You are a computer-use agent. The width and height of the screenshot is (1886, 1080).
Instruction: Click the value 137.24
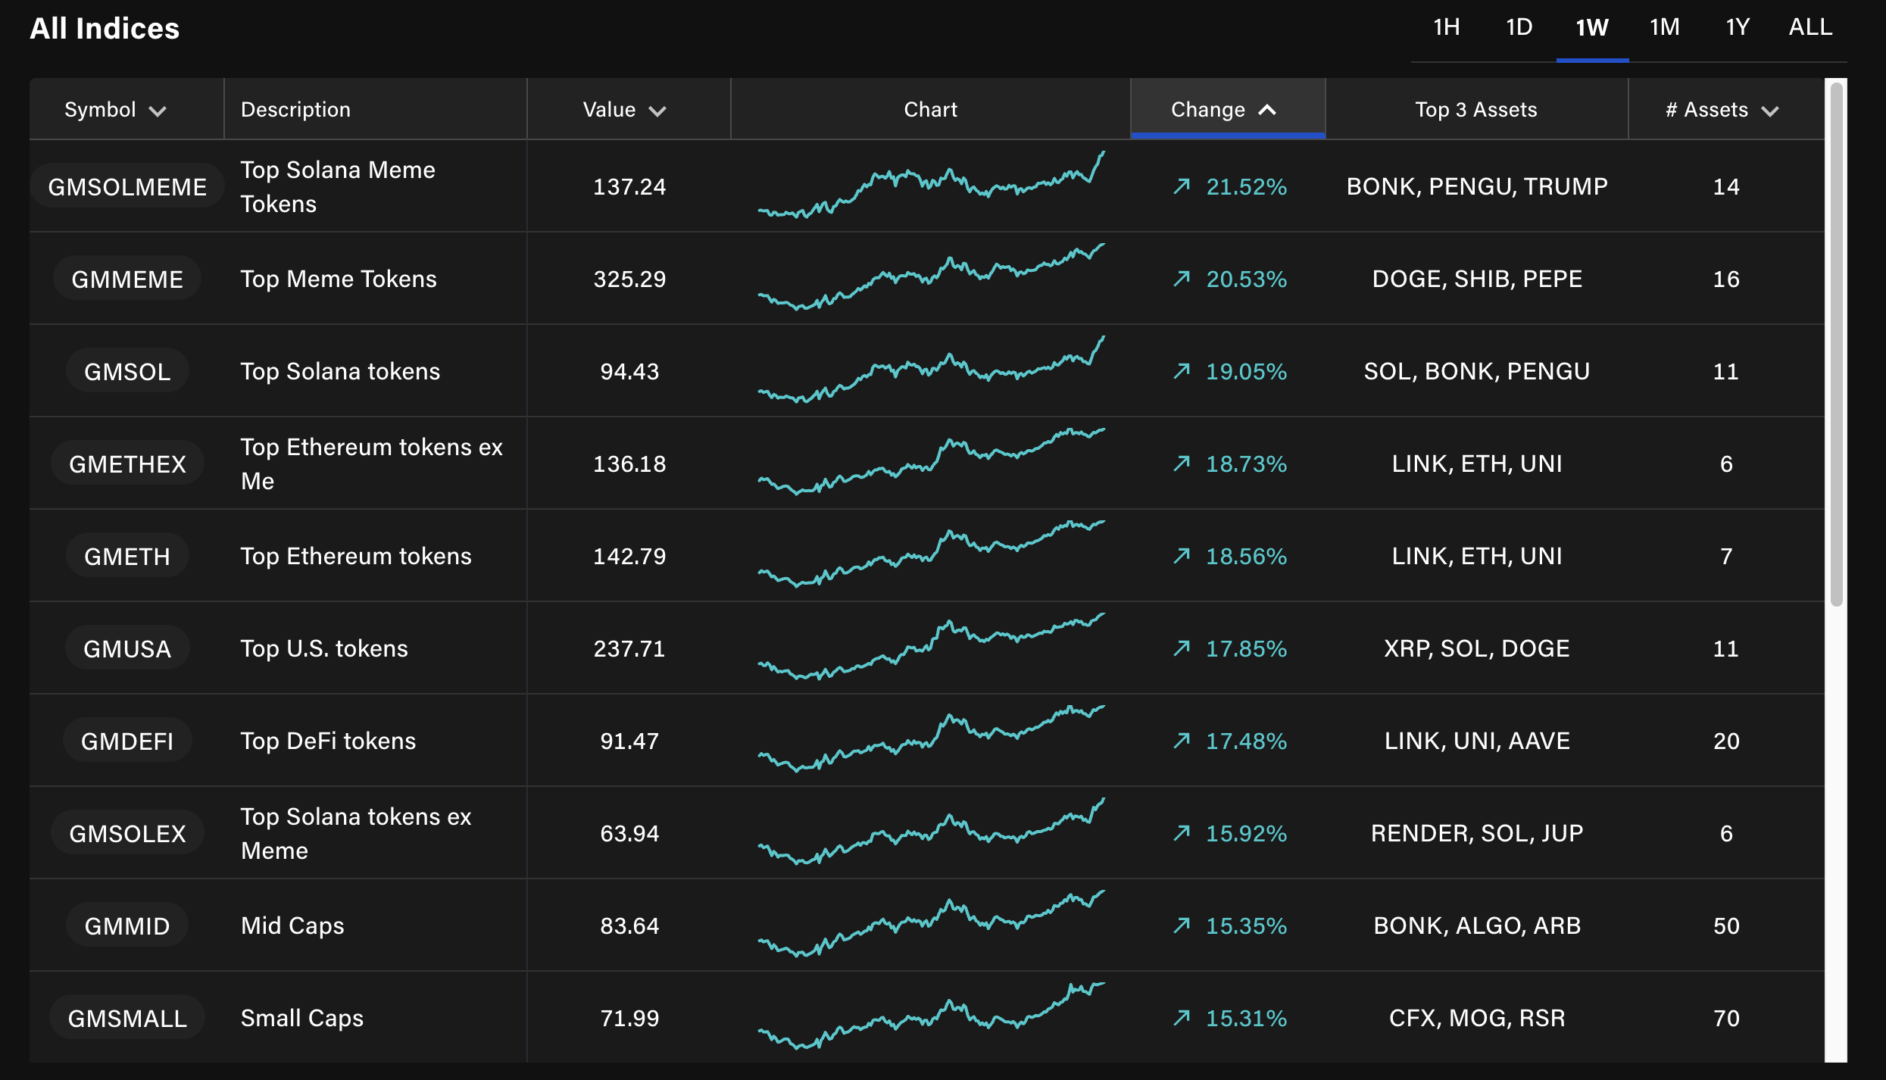629,187
